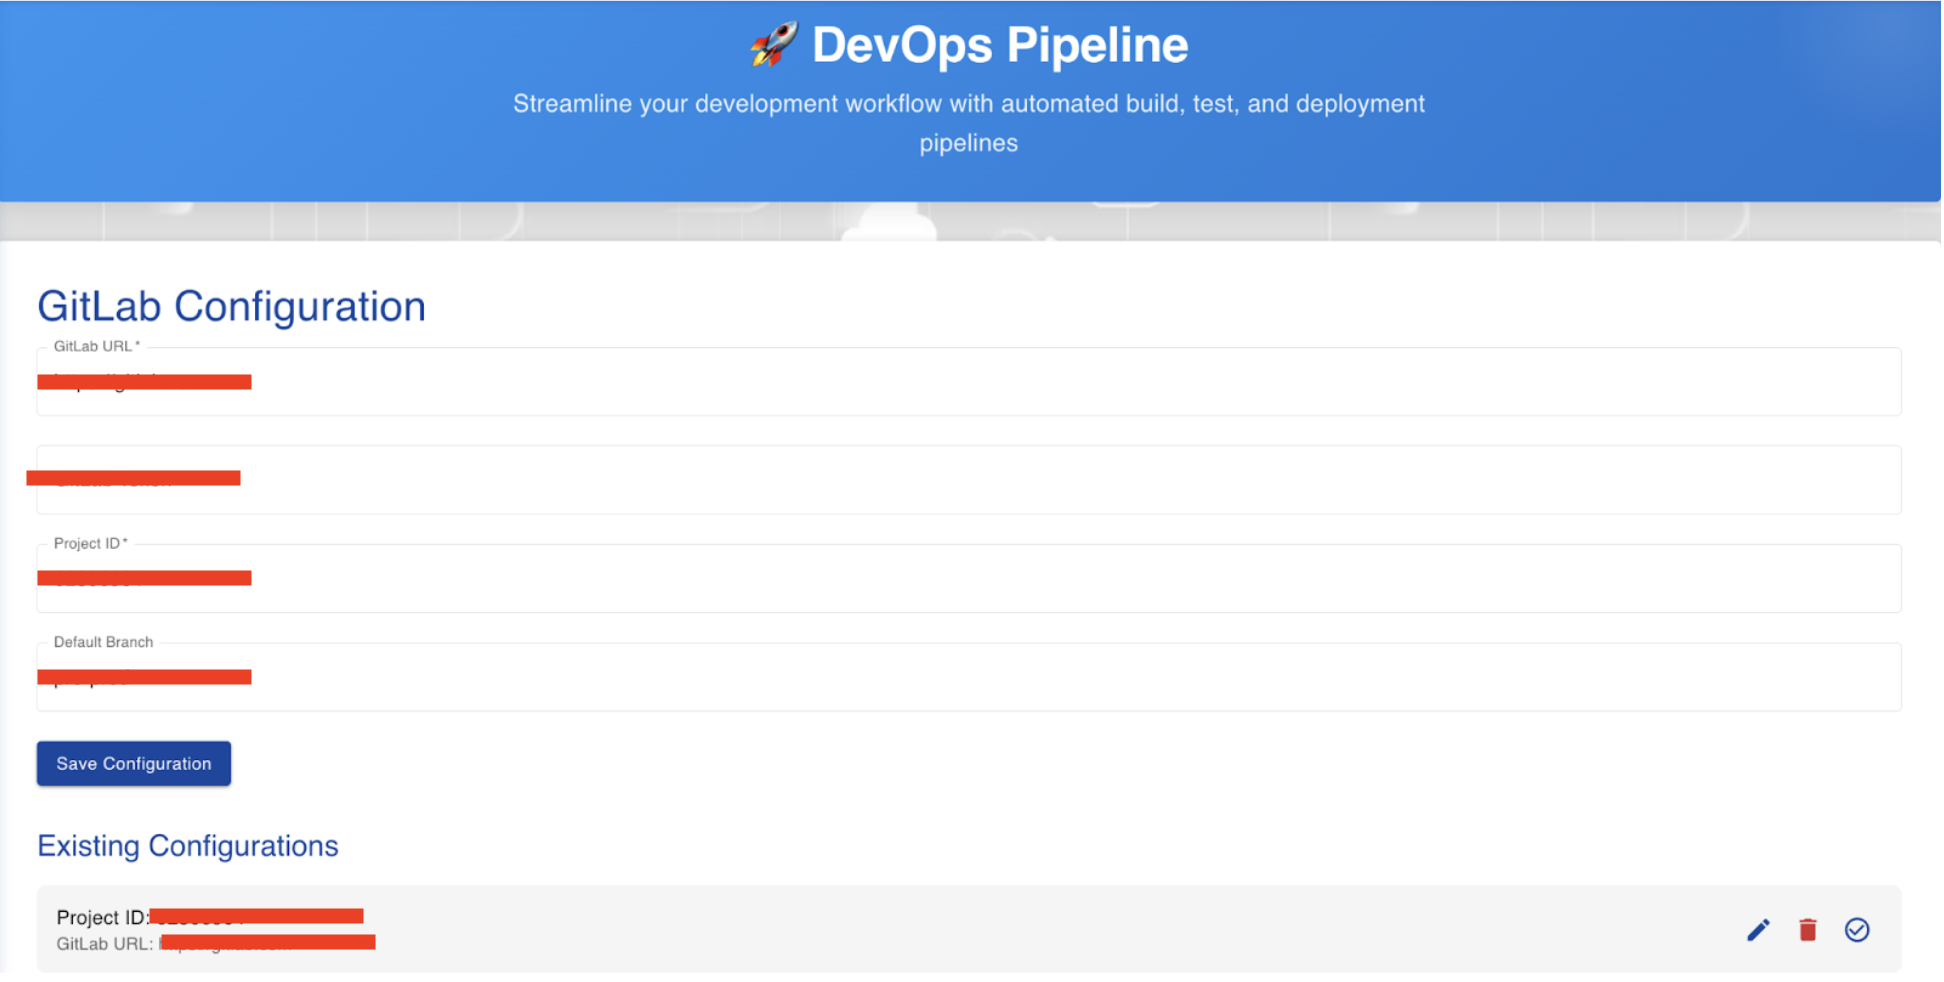Verify the configuration via the check circle icon
The height and width of the screenshot is (982, 1944).
(1857, 930)
